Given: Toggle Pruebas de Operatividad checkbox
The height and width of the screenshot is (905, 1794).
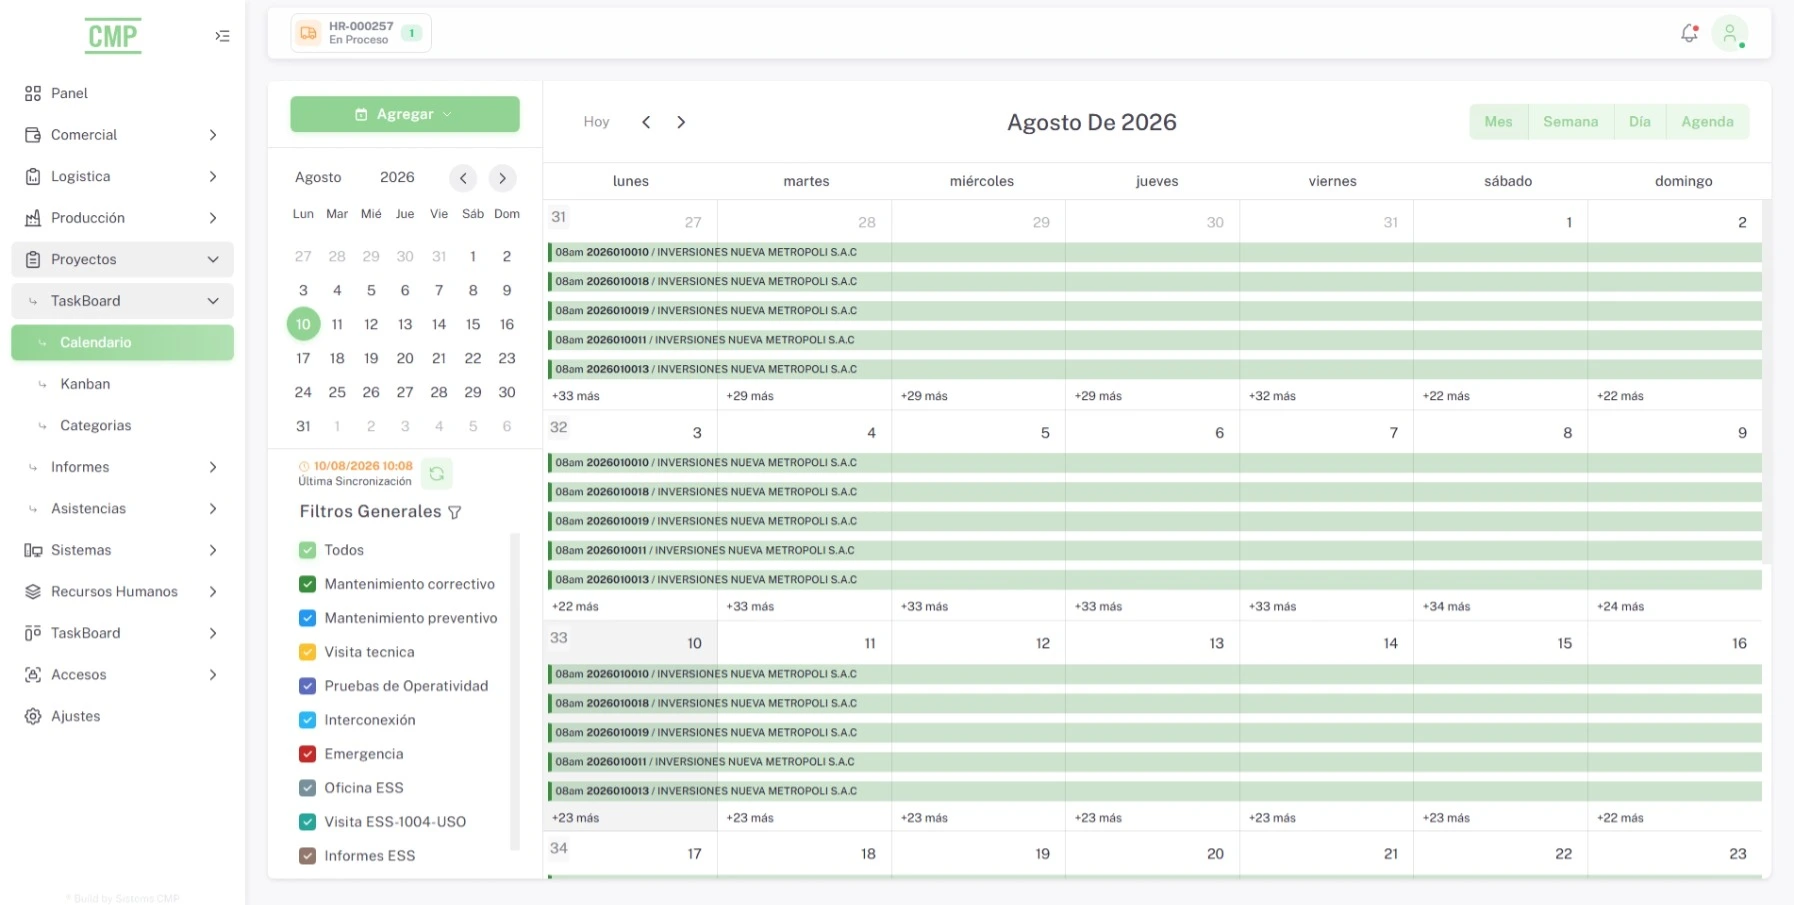Looking at the screenshot, I should coord(308,686).
